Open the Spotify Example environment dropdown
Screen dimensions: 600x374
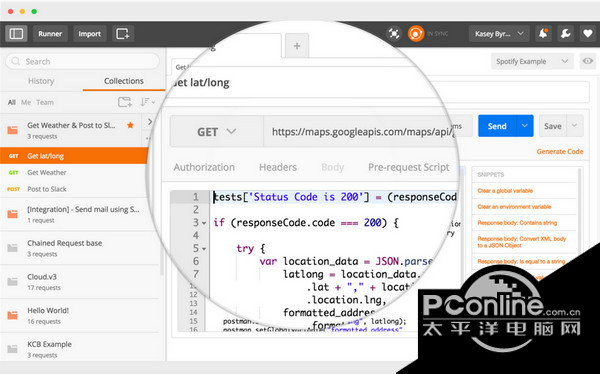(532, 61)
